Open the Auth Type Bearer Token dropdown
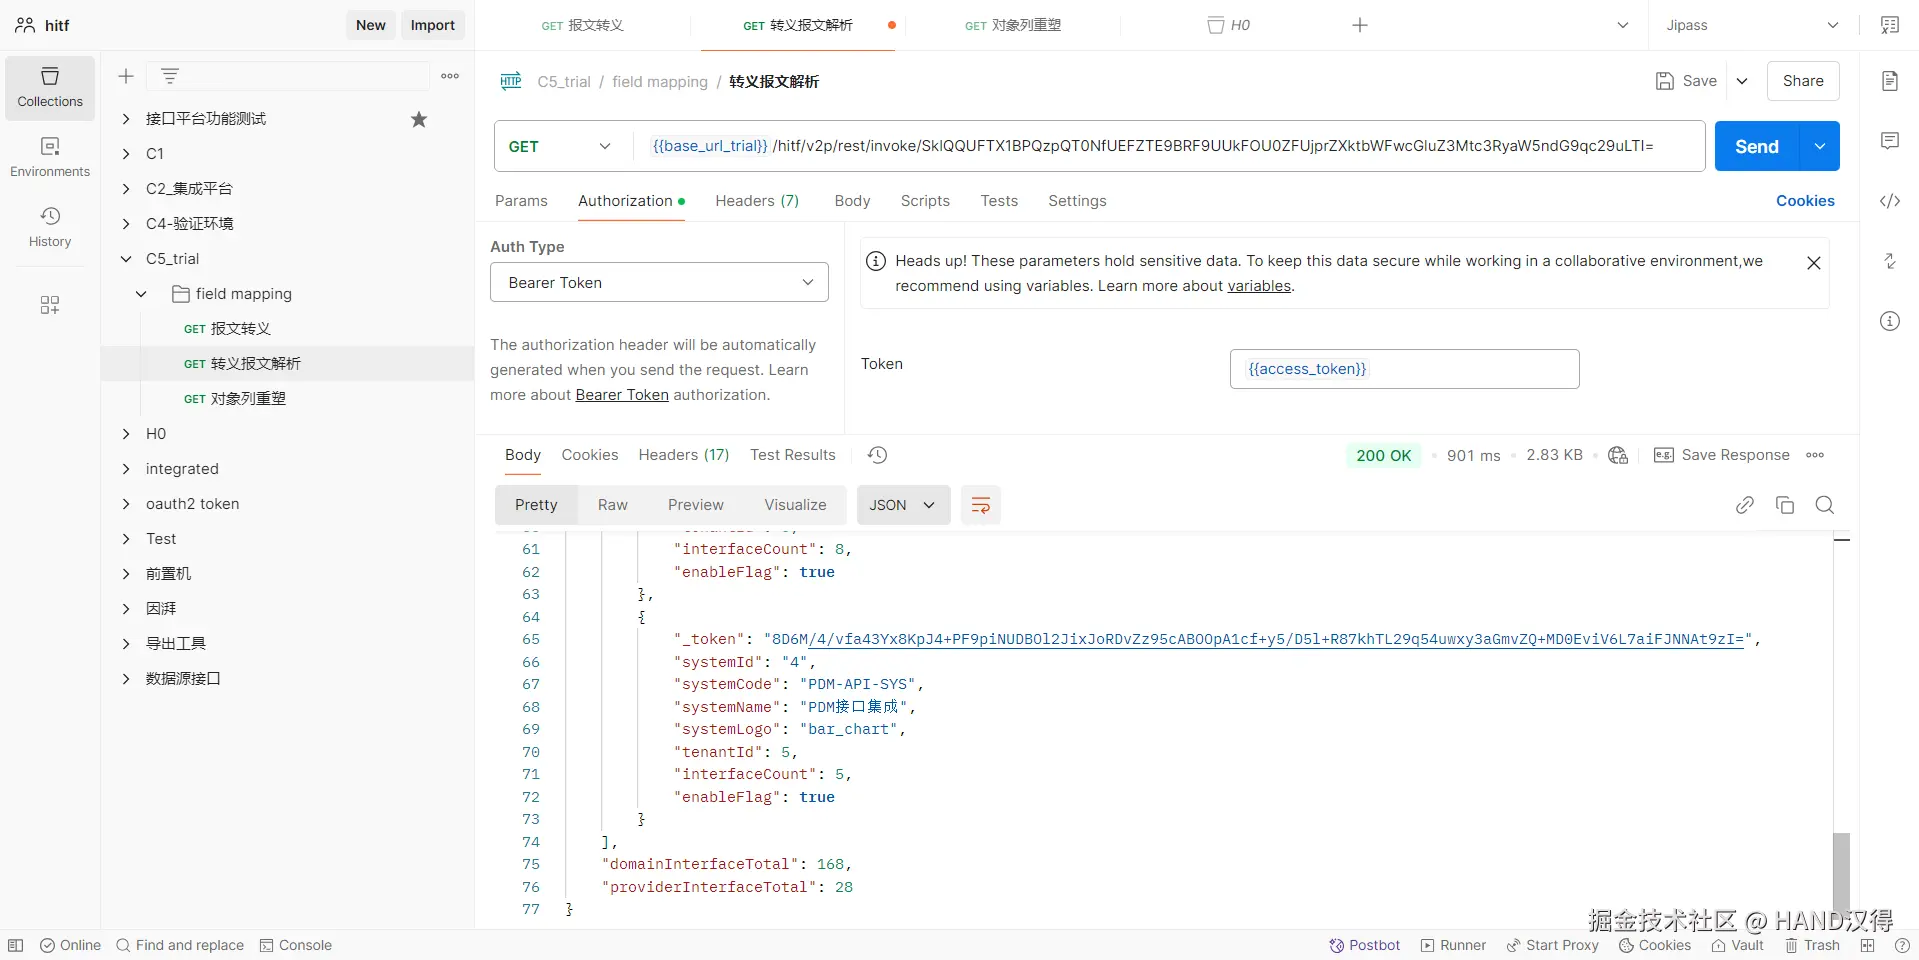1919x960 pixels. pos(659,283)
